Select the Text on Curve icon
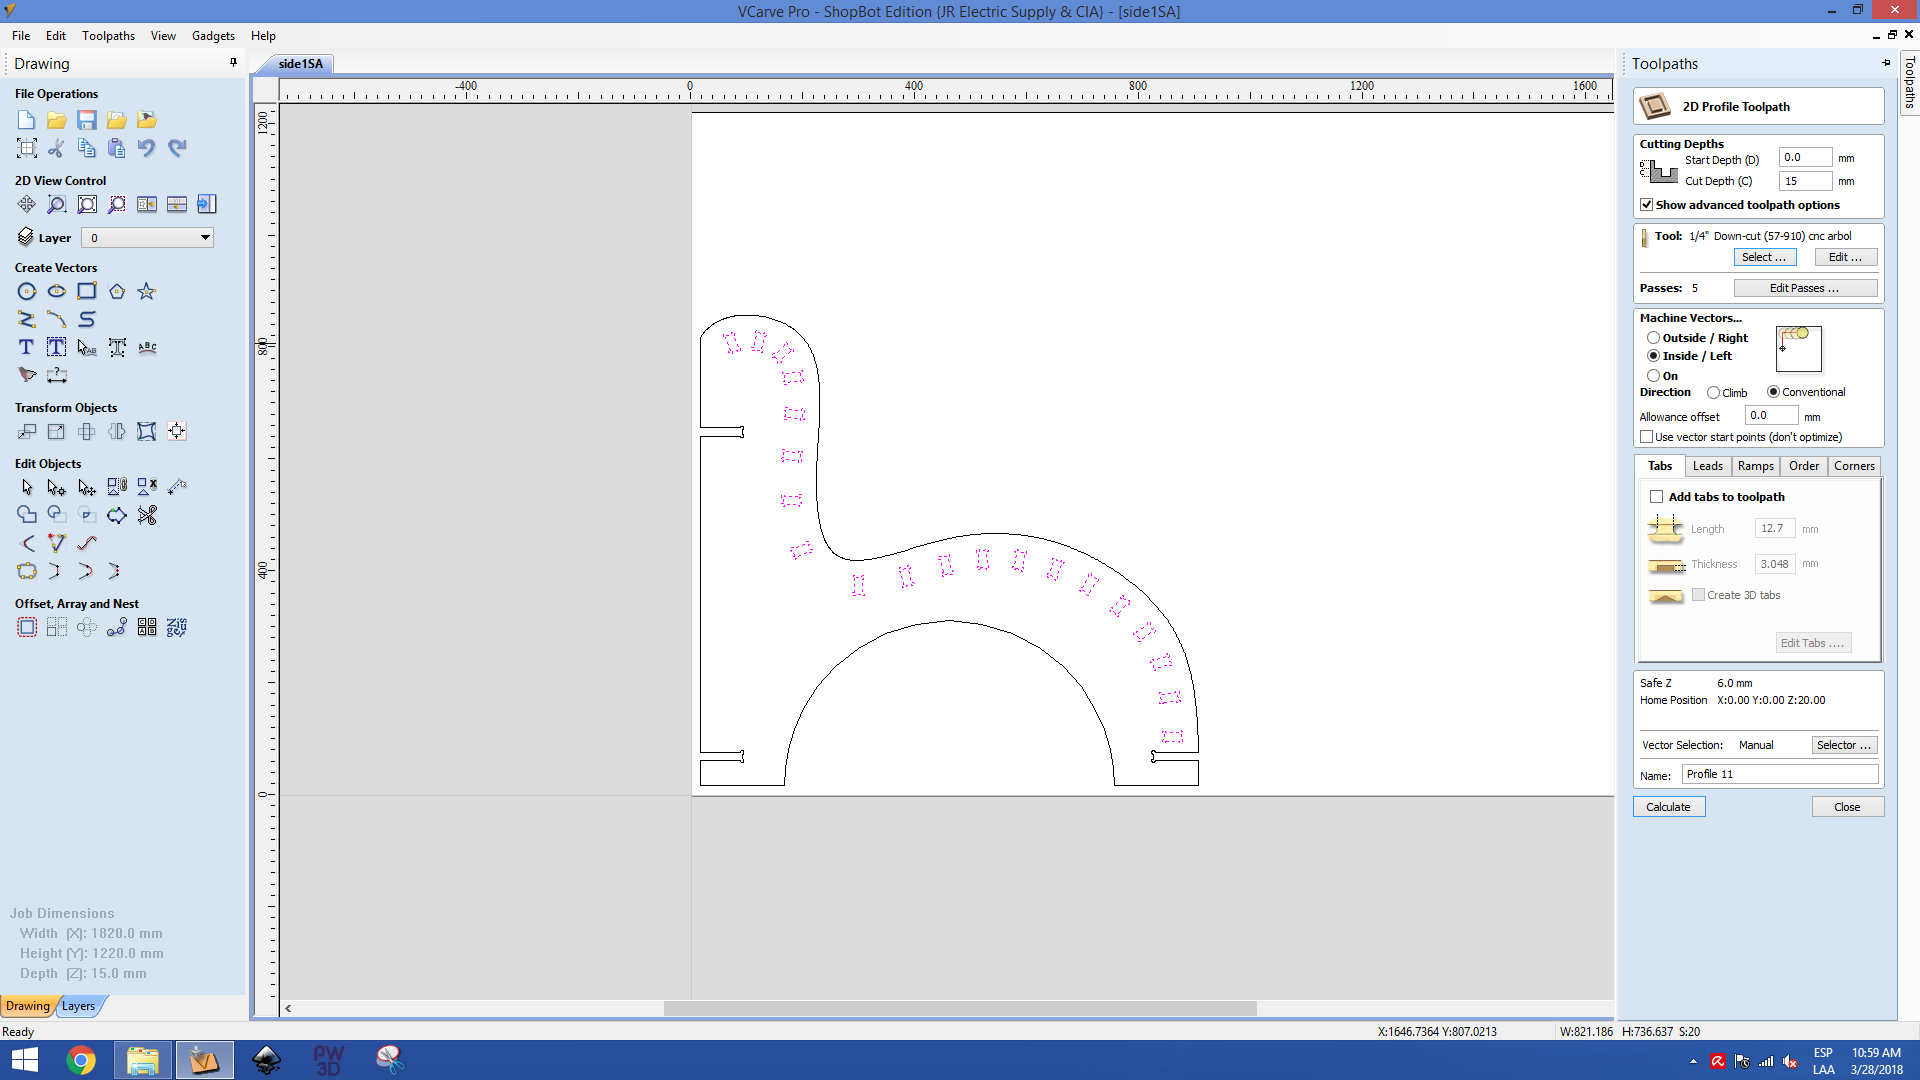The width and height of the screenshot is (1920, 1080). pos(147,347)
